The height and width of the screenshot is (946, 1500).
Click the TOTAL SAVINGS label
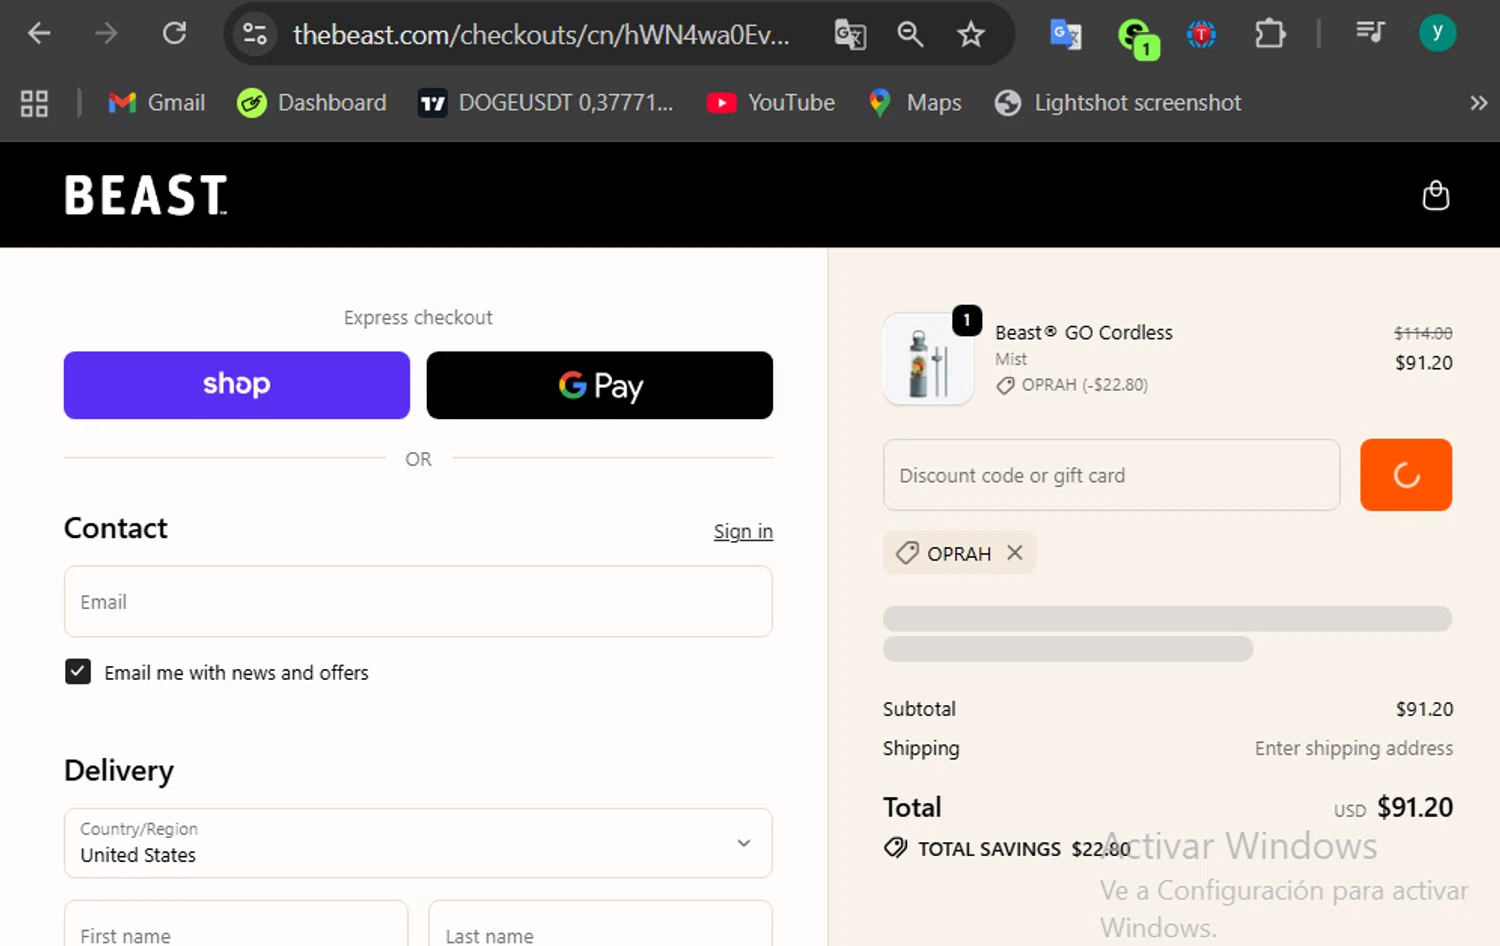[x=989, y=849]
